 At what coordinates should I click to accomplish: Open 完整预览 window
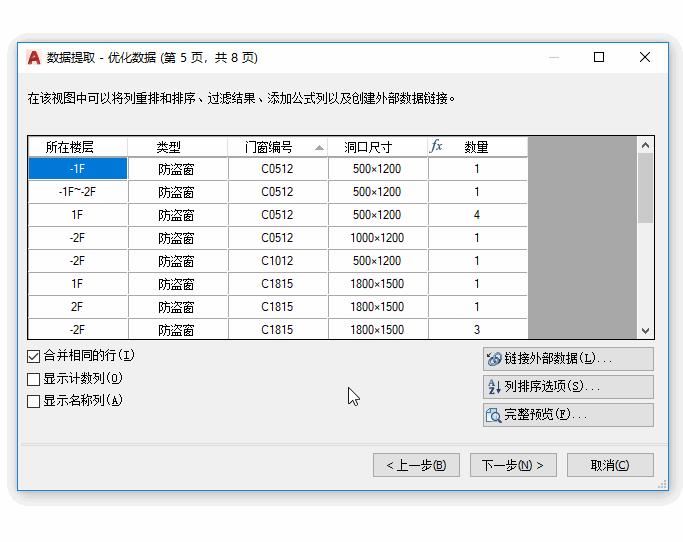click(x=568, y=415)
